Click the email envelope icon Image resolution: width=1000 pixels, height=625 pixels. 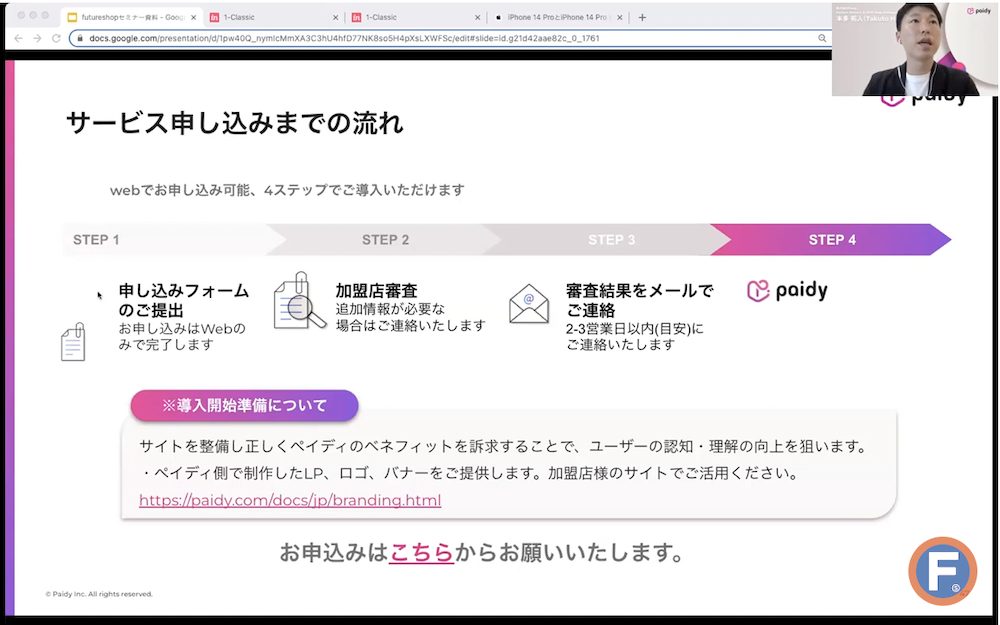click(x=529, y=304)
